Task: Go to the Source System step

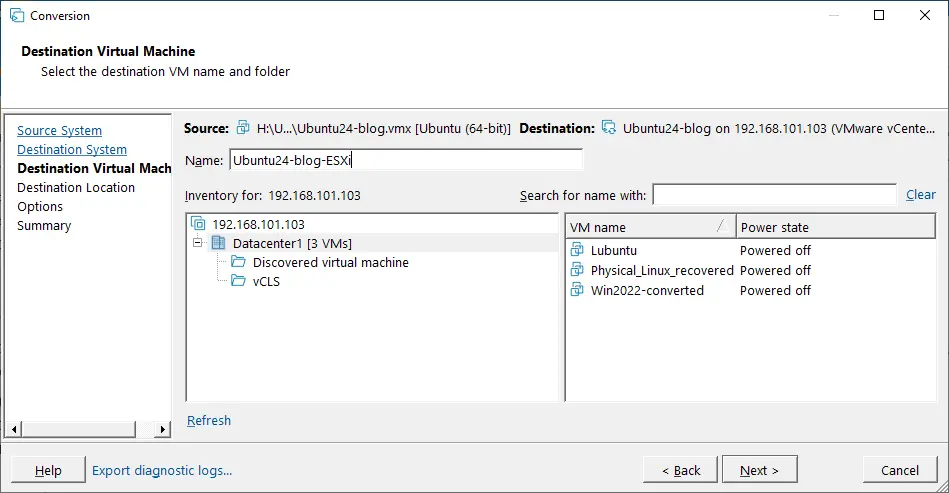Action: point(59,131)
